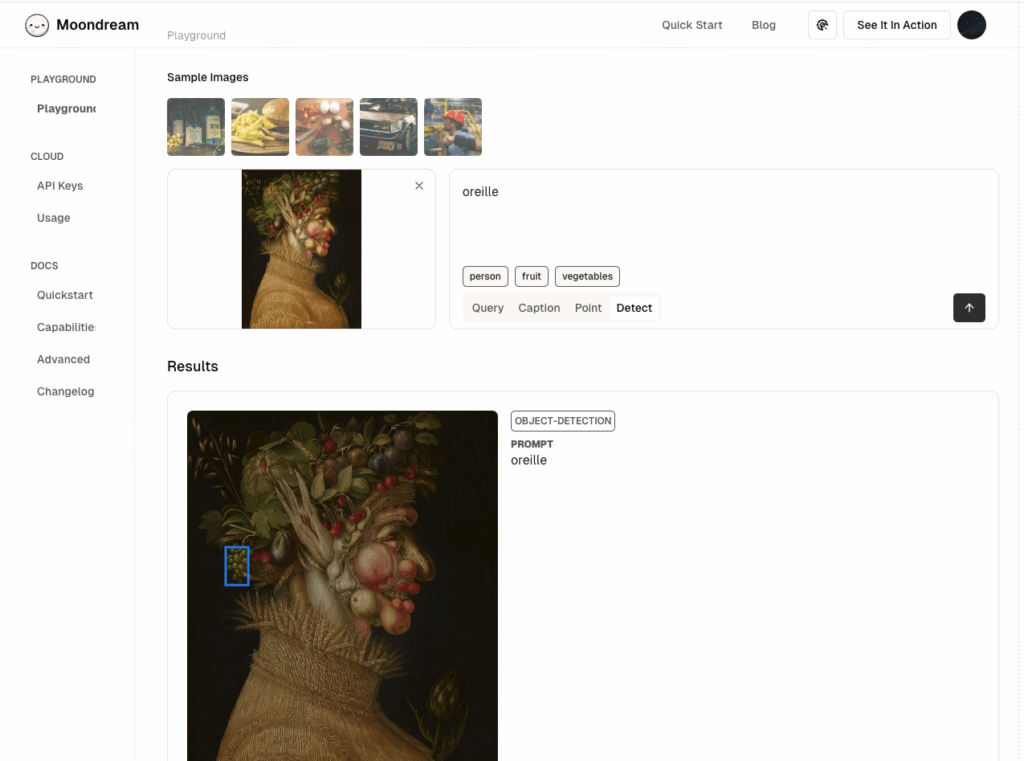Submit the prompt with the arrow button
The height and width of the screenshot is (761, 1024).
[968, 308]
